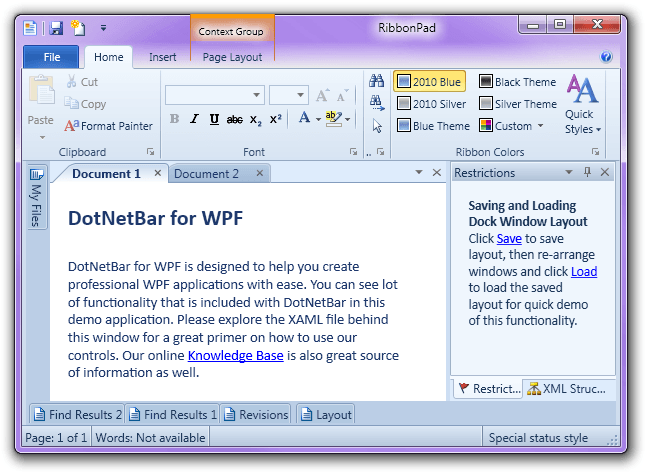Screen dimensions: 646x472
Task: Click the Save link in Restrictions panel
Action: (509, 238)
